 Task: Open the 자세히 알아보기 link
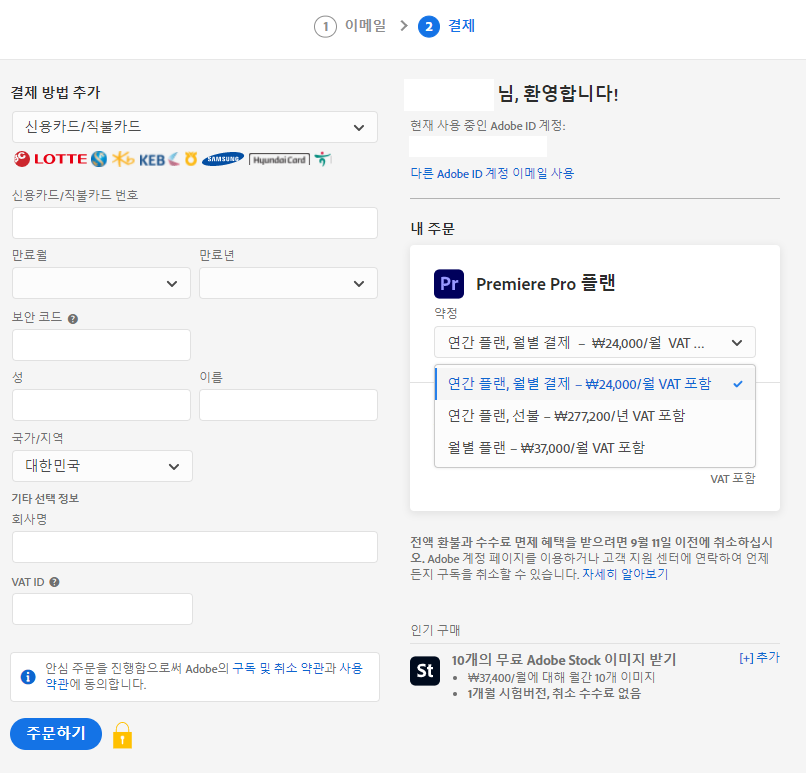coord(625,574)
